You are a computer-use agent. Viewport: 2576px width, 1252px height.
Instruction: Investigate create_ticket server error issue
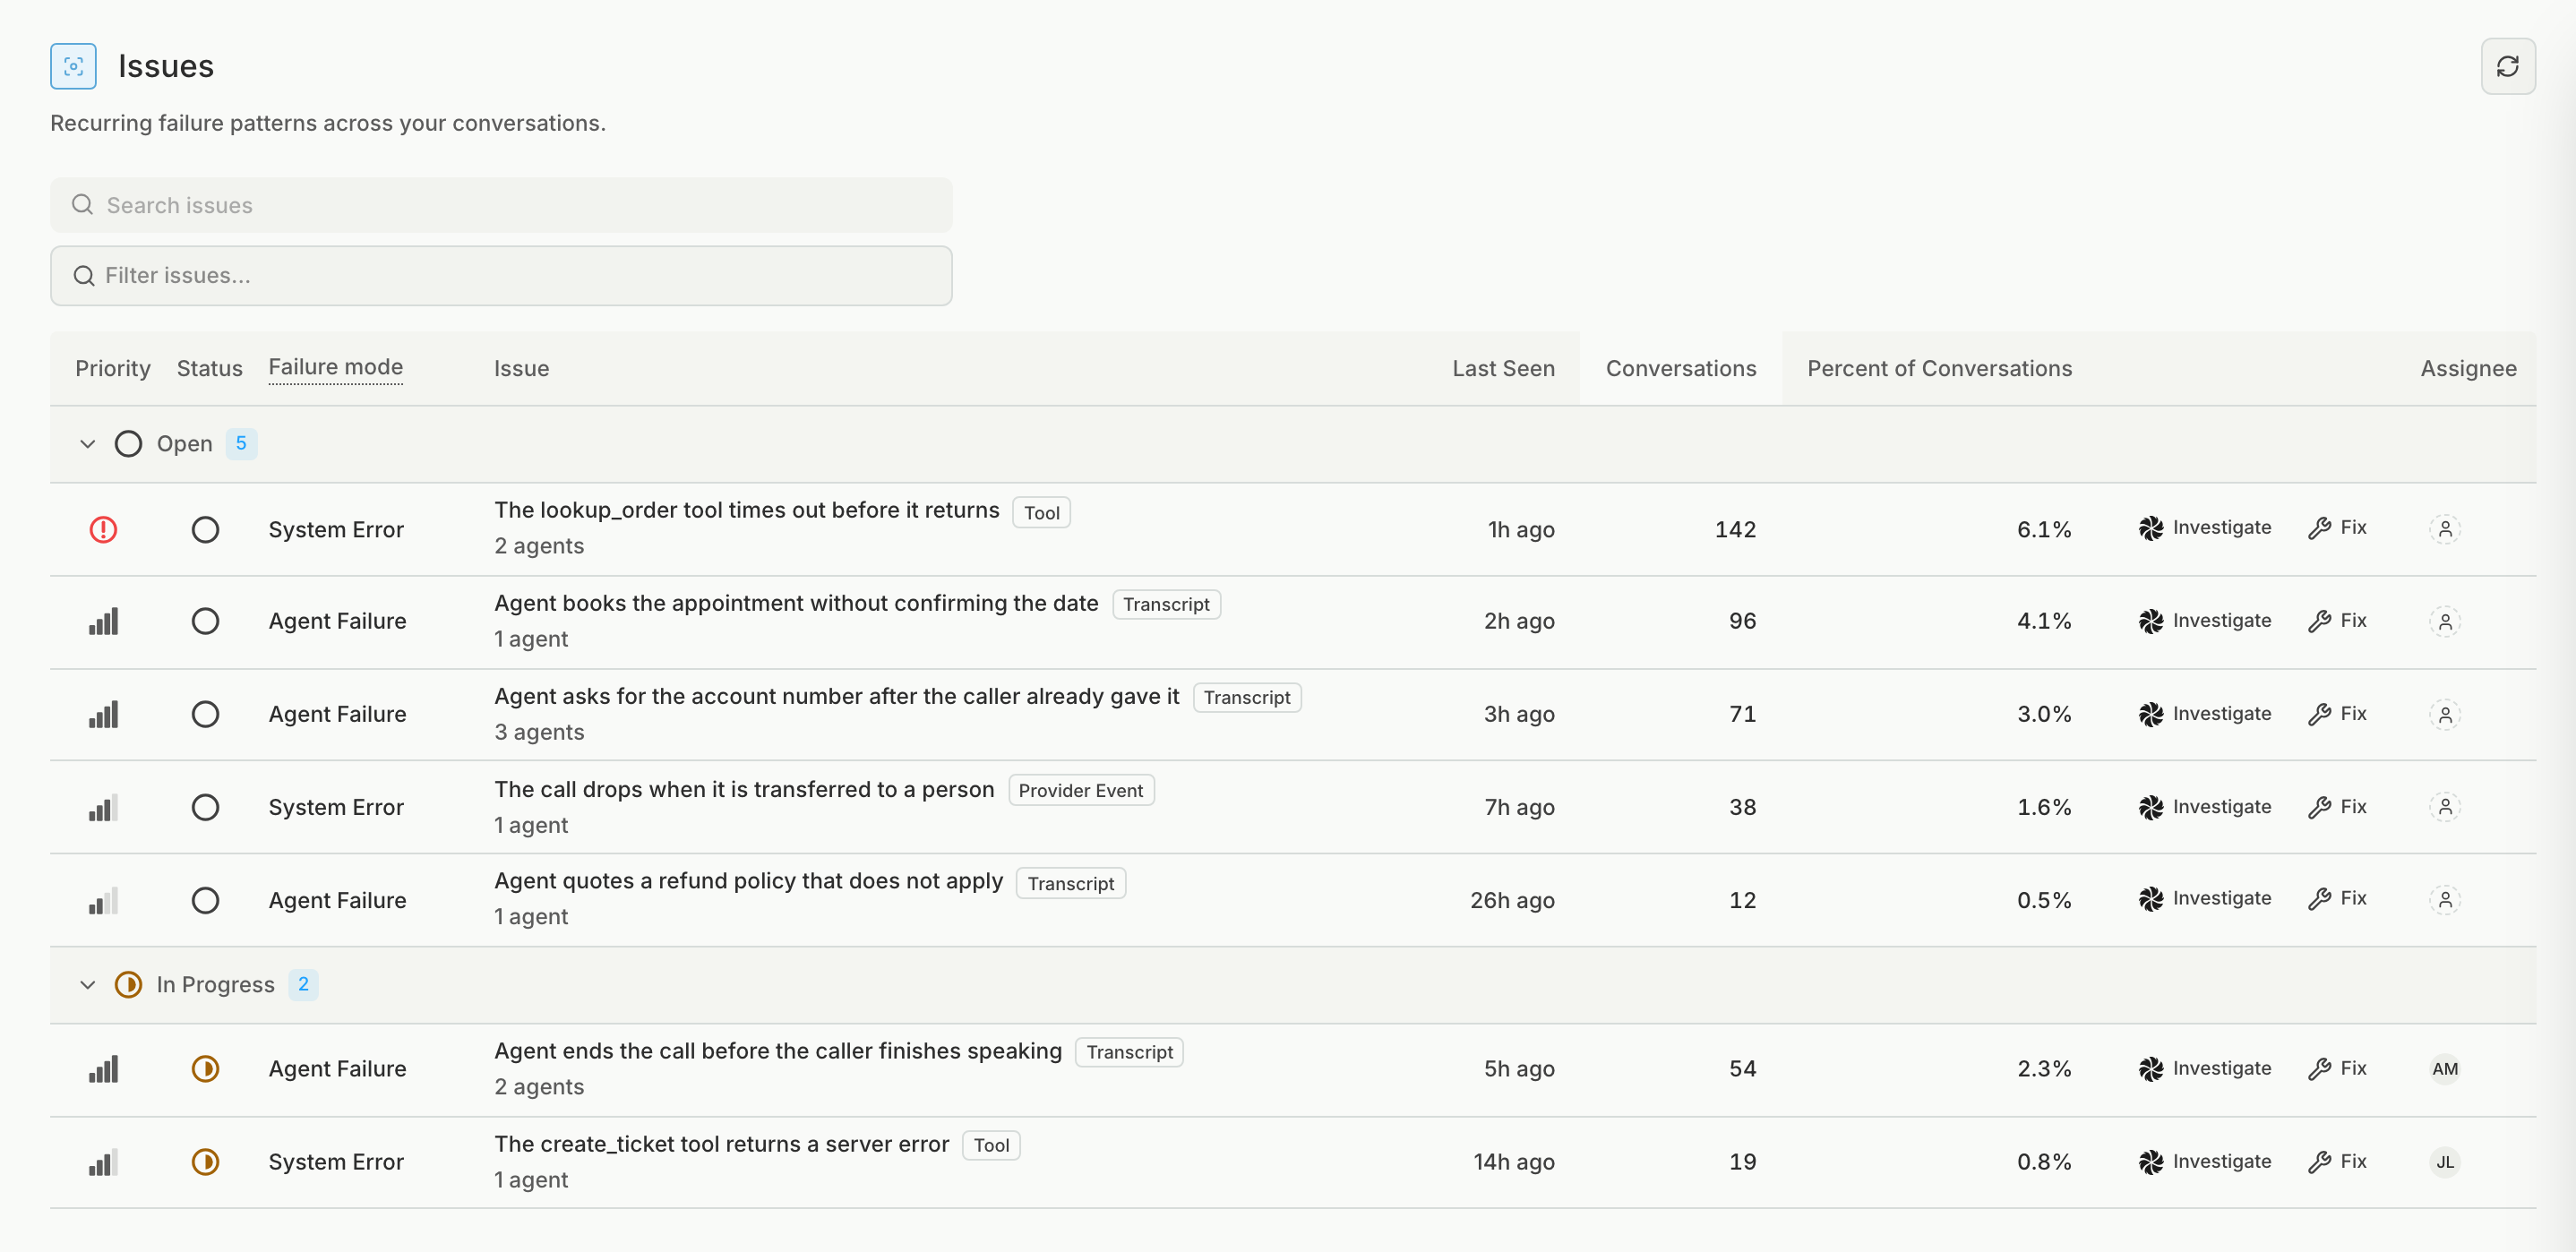pos(2205,1162)
